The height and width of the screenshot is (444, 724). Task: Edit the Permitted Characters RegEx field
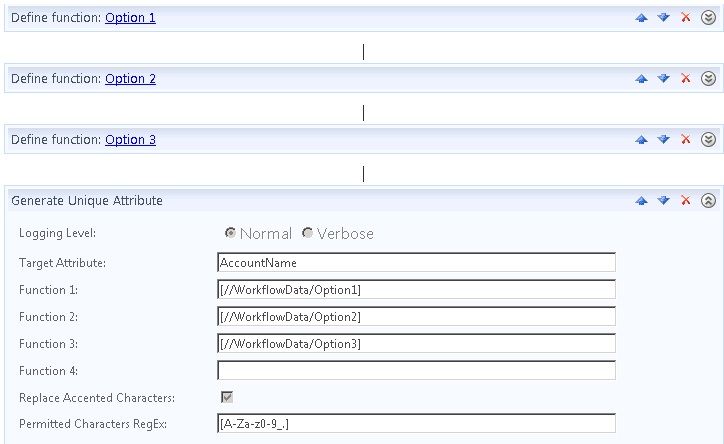416,423
